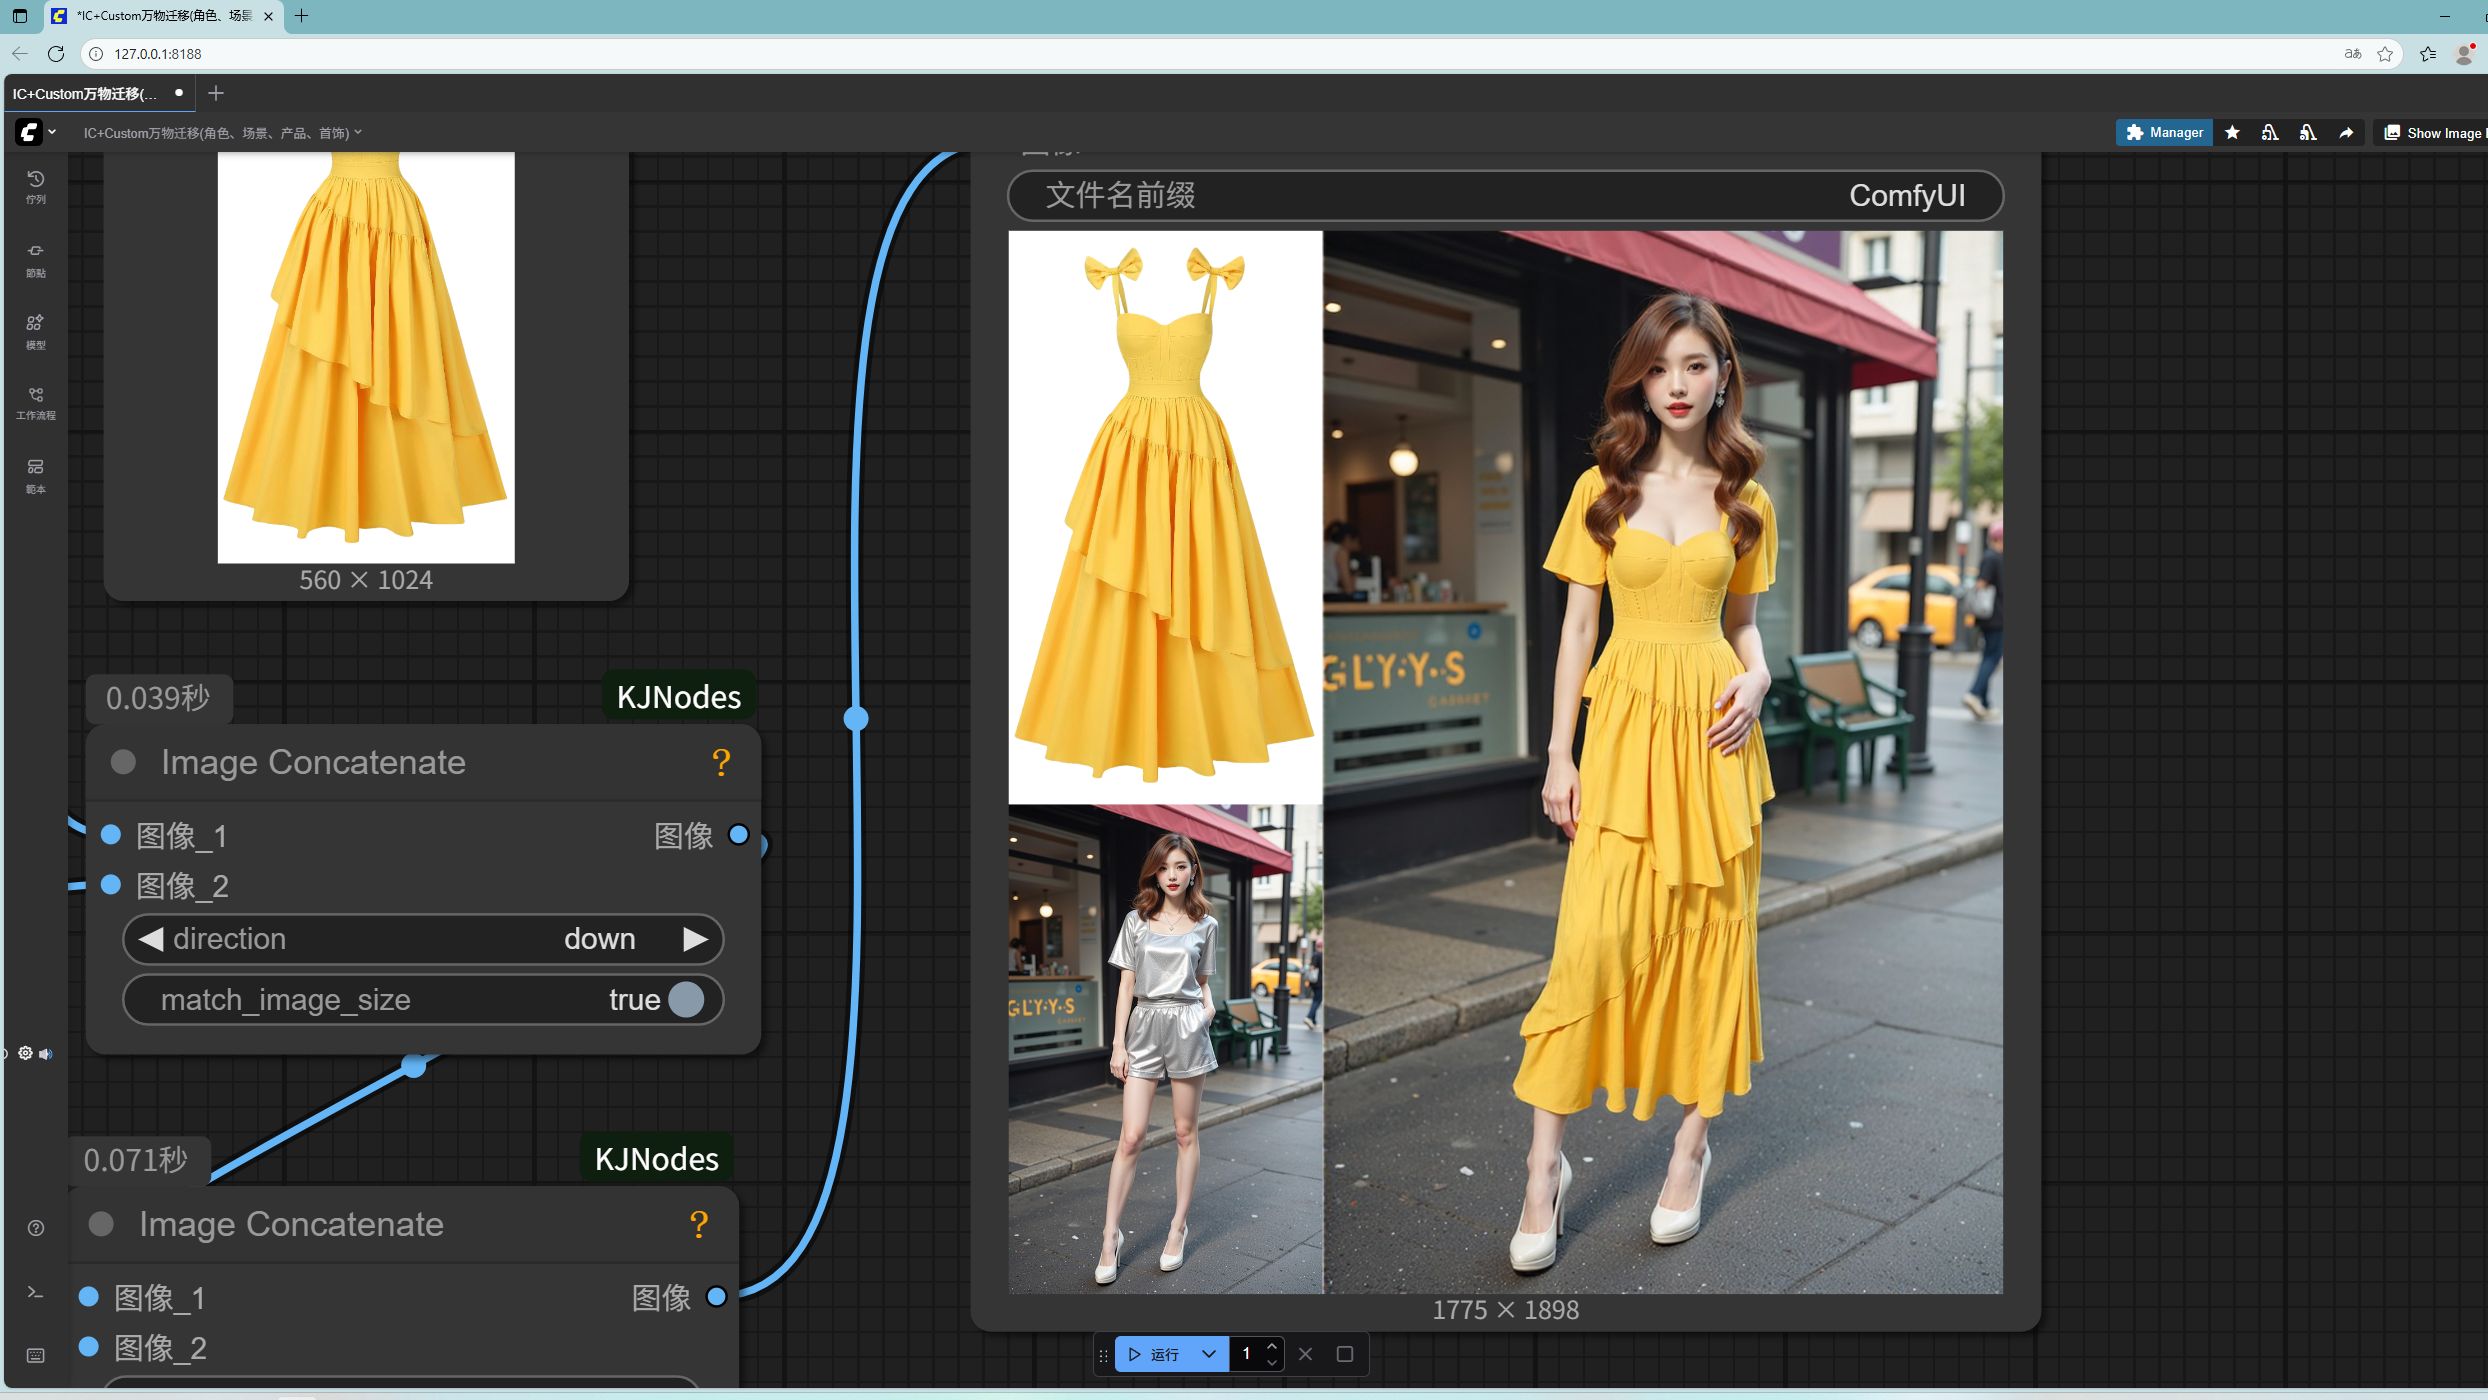Viewport: 2488px width, 1400px height.
Task: Click the share arrow icon in toolbar
Action: 2346,132
